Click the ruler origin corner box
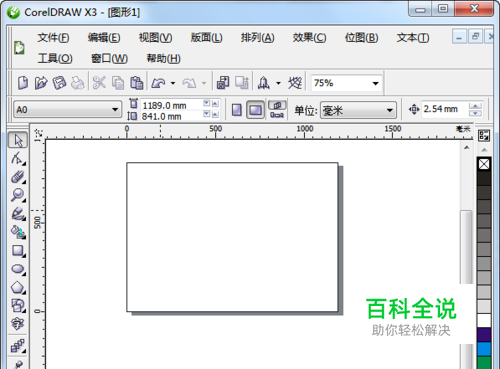 point(39,133)
